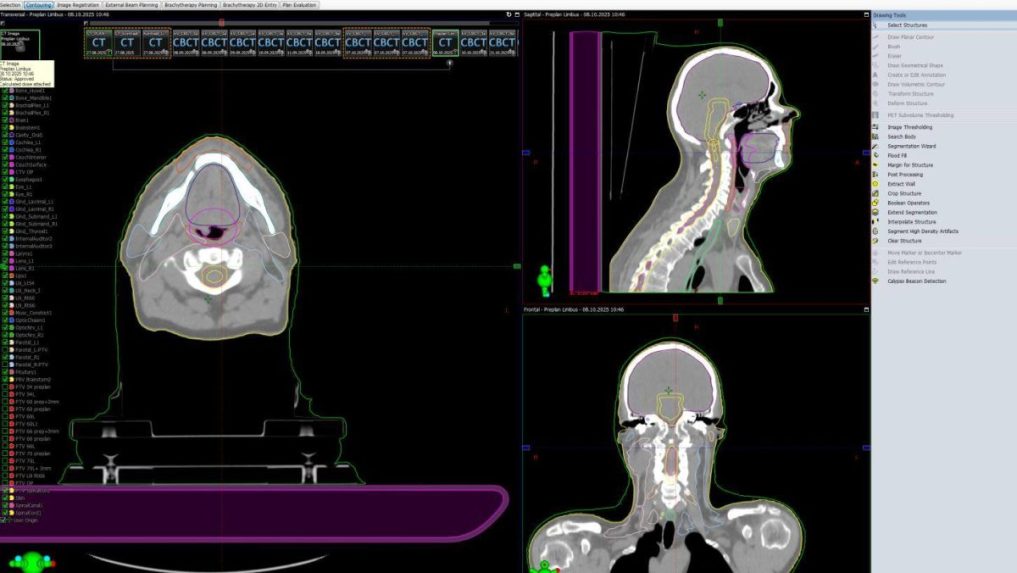Image resolution: width=1017 pixels, height=573 pixels.
Task: Open the Segmentation Wizard tool
Action: [x=911, y=146]
